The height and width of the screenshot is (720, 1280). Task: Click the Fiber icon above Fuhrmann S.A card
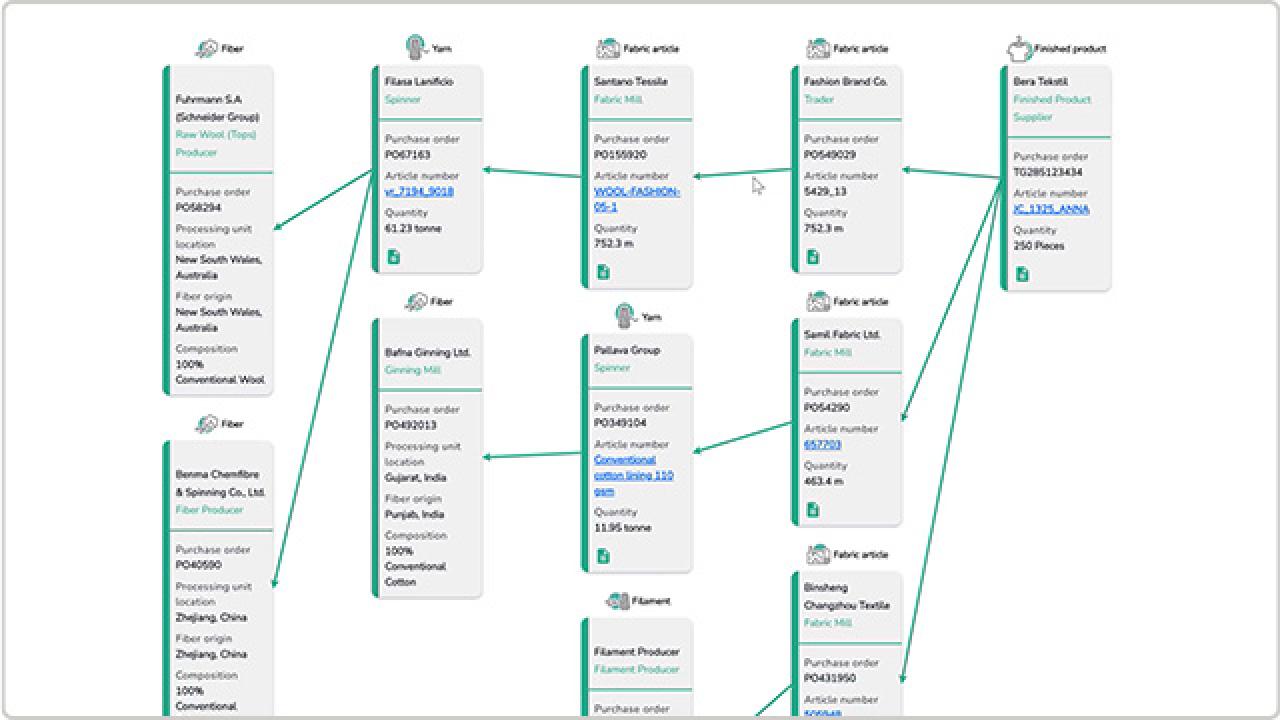tap(207, 49)
